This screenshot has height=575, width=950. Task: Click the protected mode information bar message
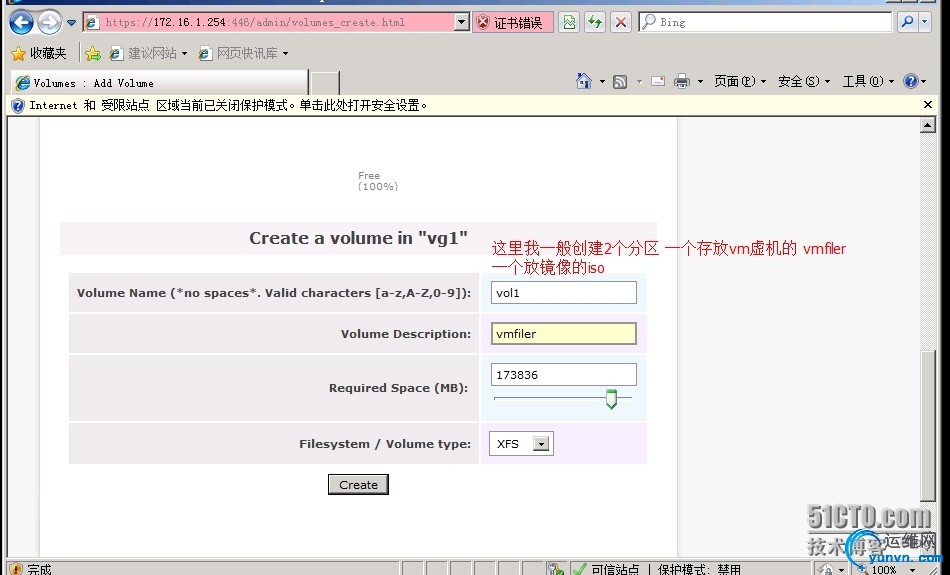[x=228, y=105]
